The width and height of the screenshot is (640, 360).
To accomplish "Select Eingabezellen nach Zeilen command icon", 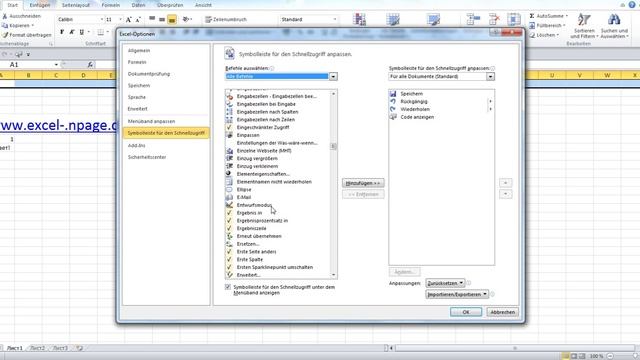I will coord(229,120).
